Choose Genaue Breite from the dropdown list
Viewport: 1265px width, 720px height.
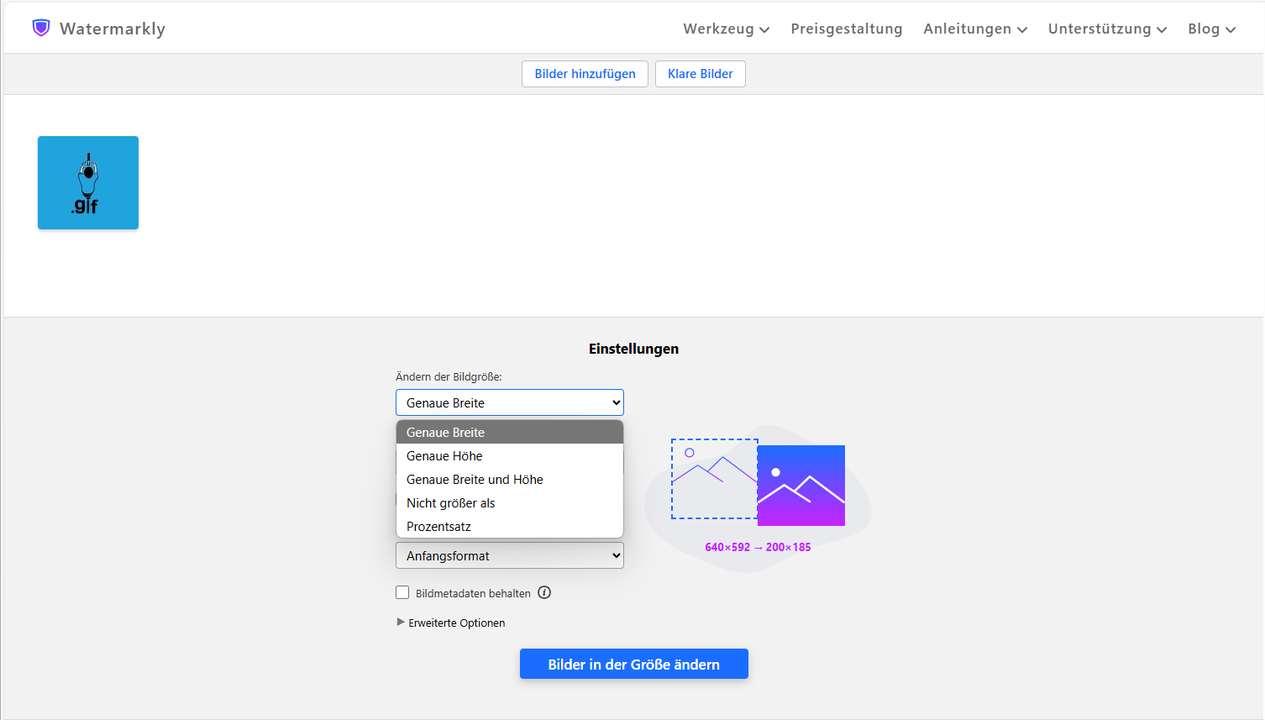click(x=509, y=432)
